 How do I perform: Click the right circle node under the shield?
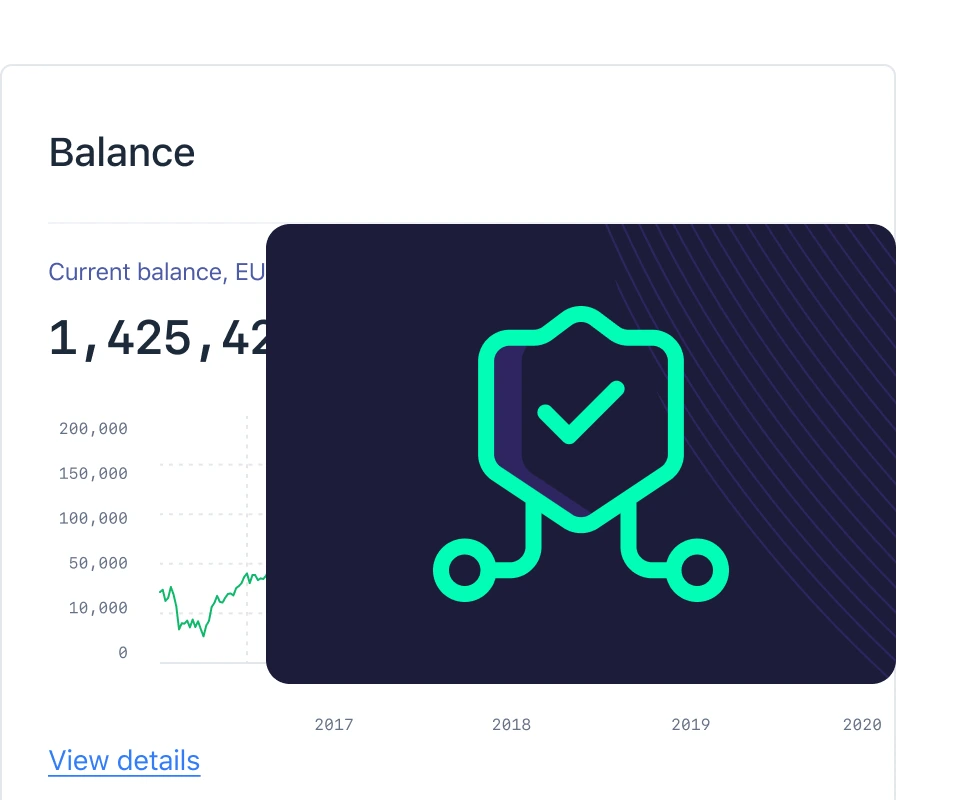click(697, 570)
